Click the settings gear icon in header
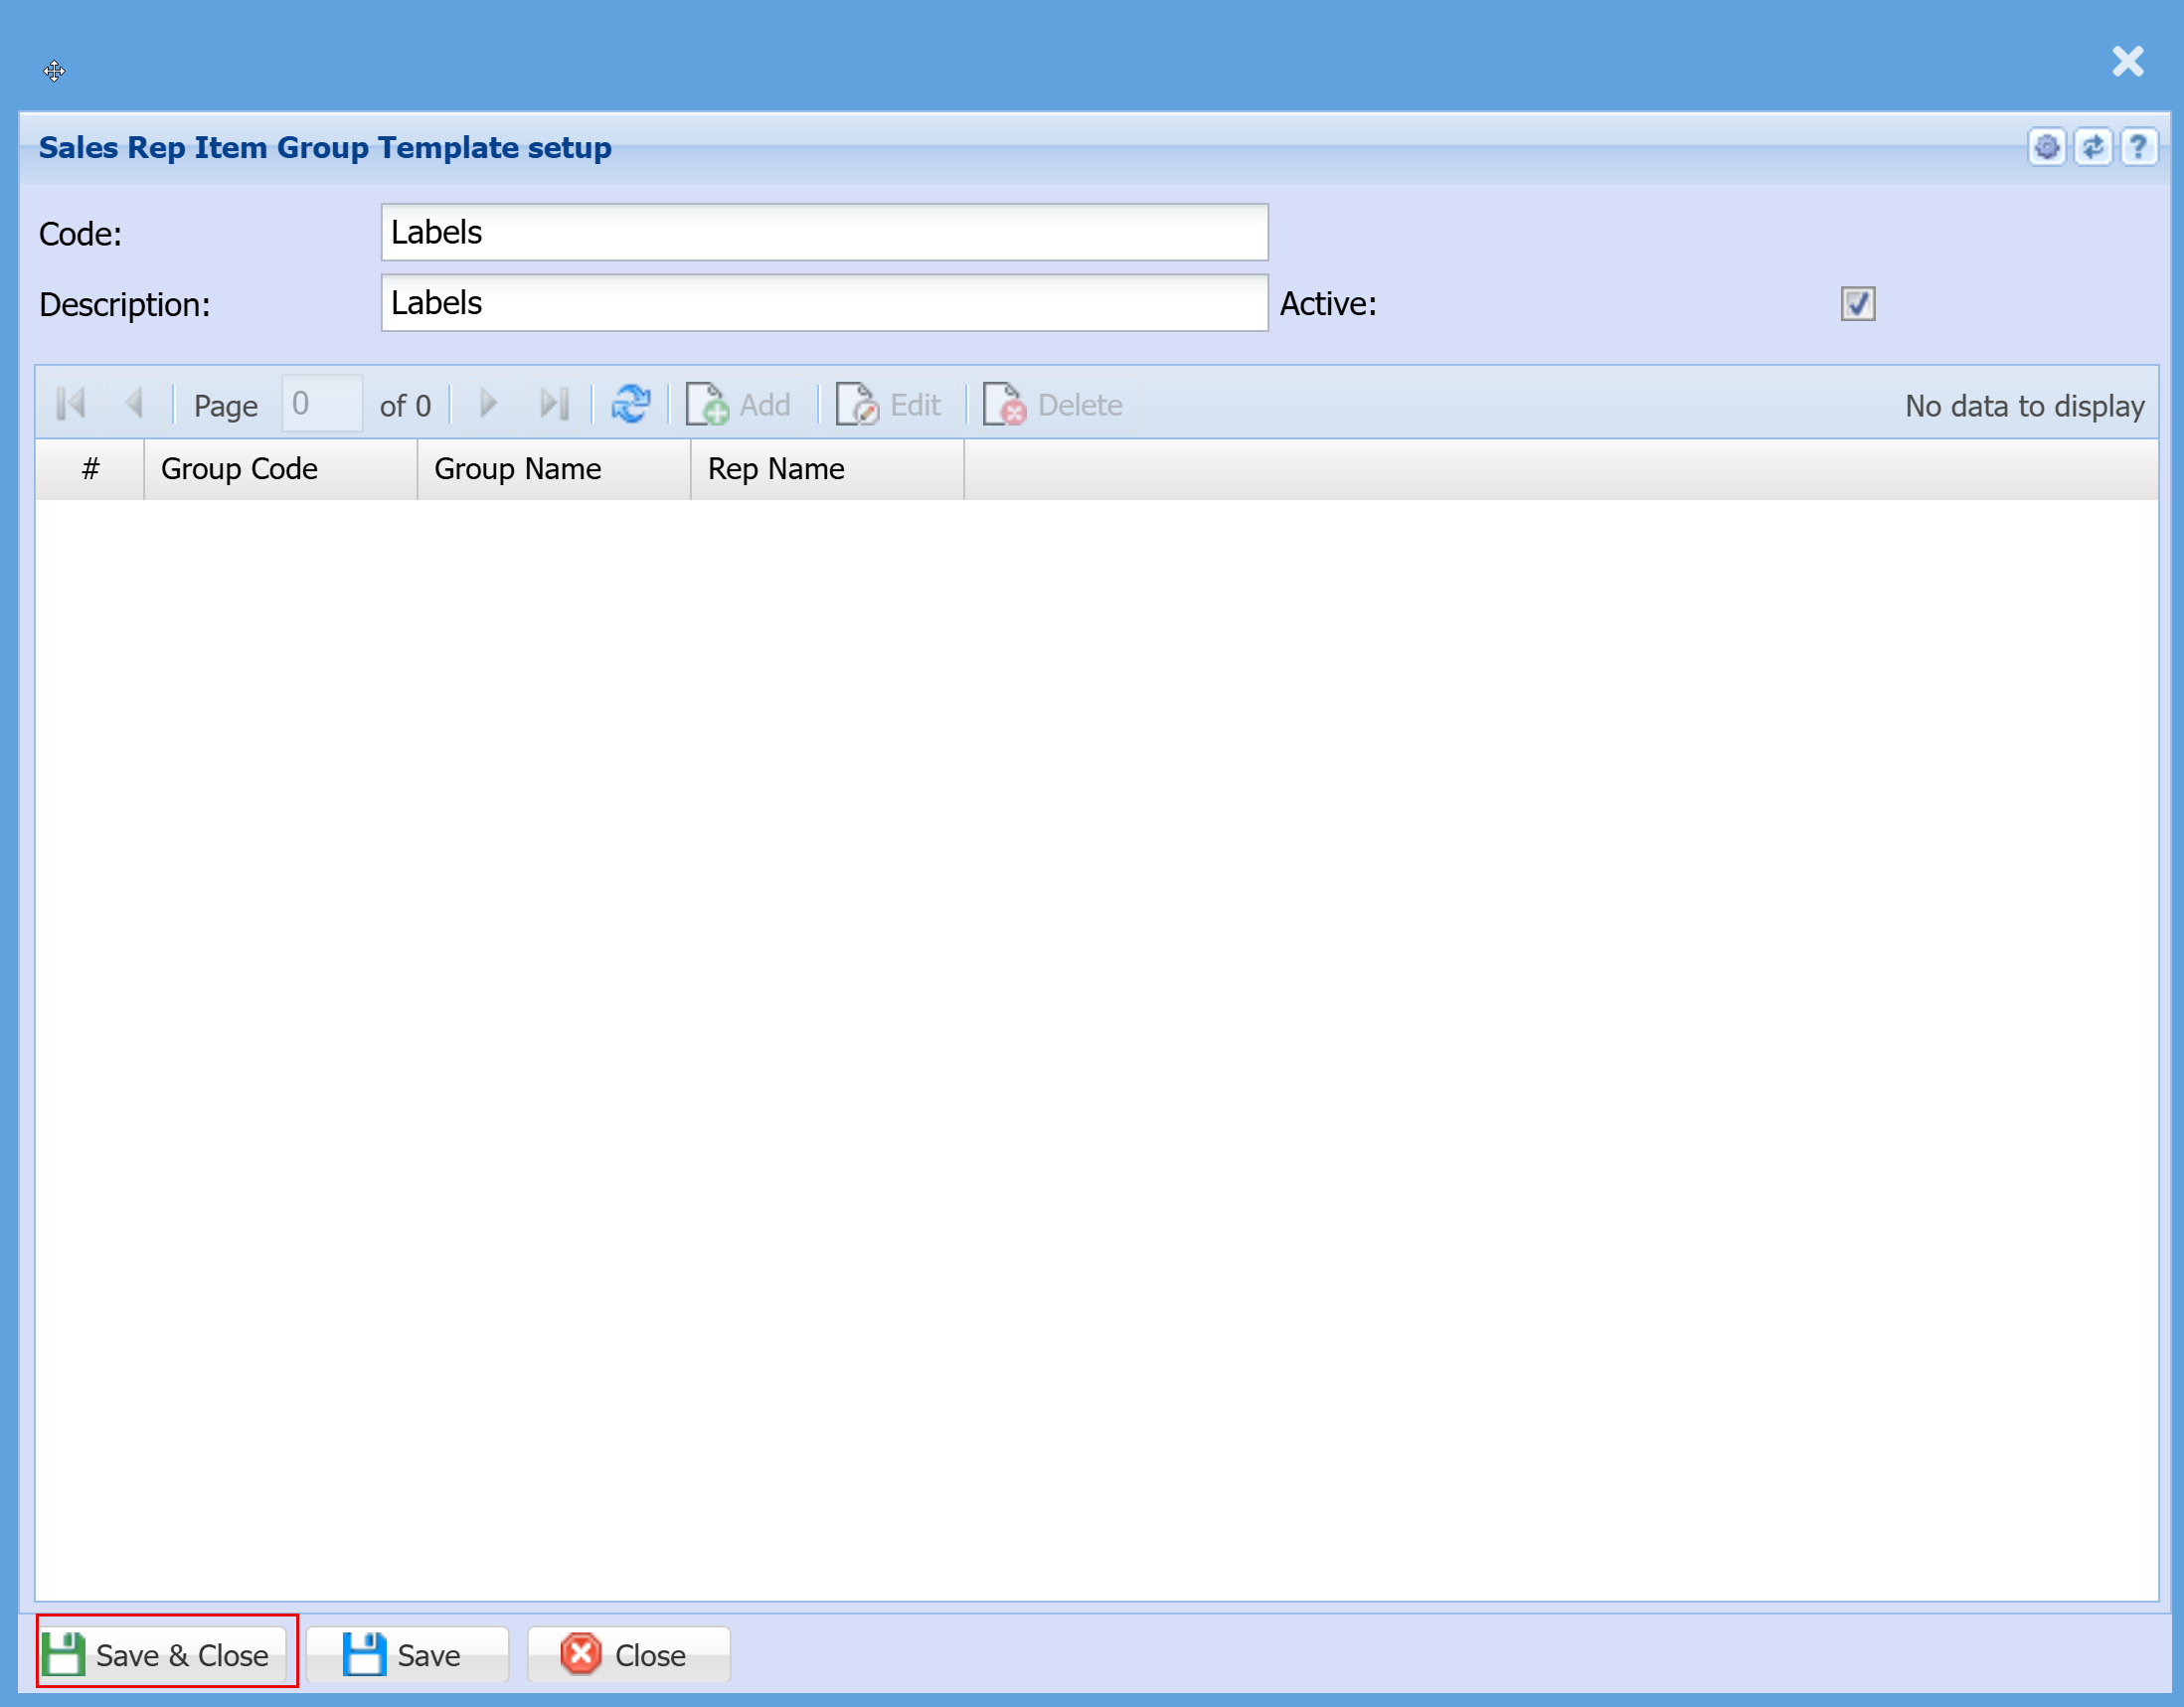The width and height of the screenshot is (2184, 1707). click(x=2046, y=148)
